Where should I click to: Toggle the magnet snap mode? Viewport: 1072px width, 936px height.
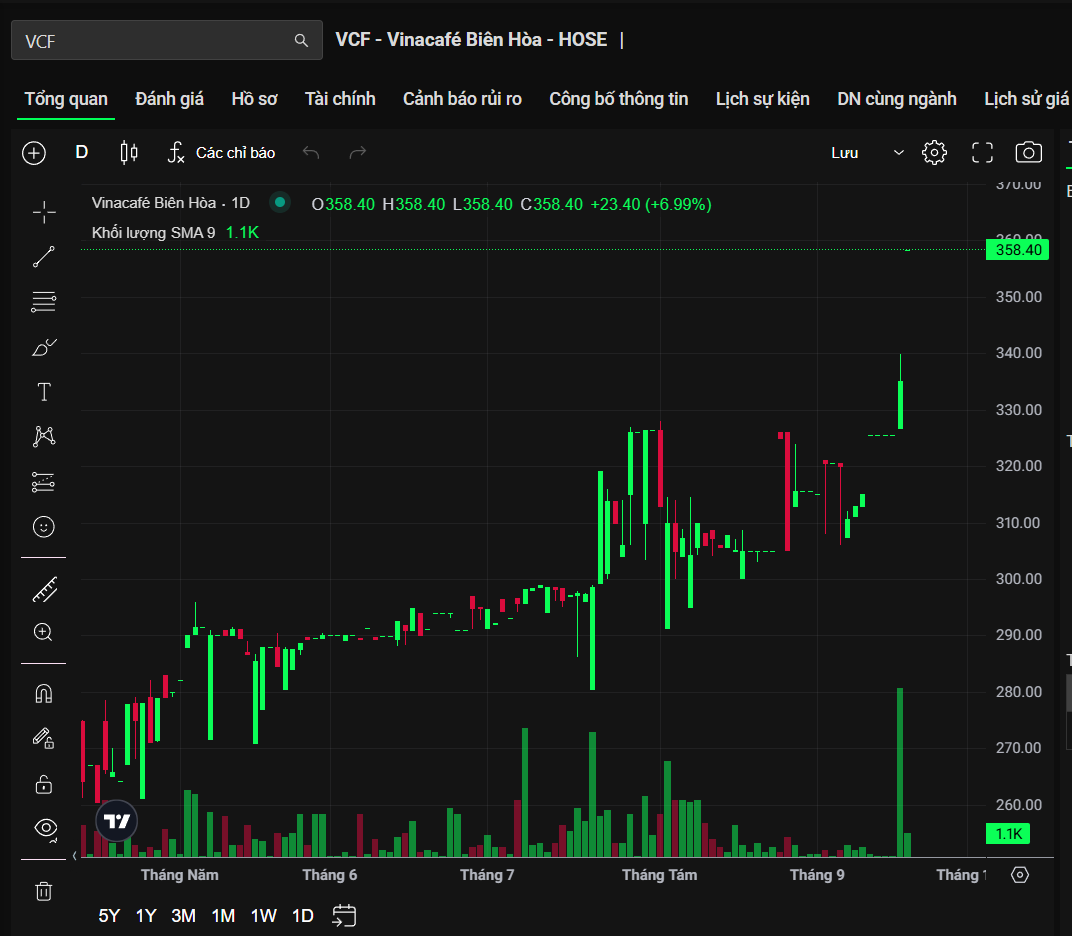[44, 694]
